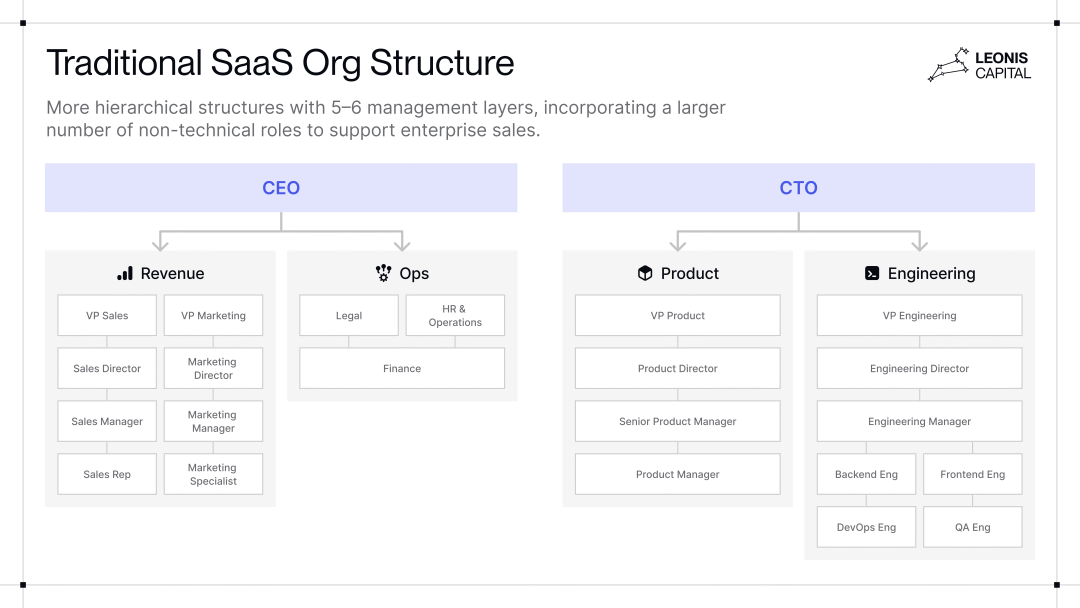Screen dimensions: 1080x608
Task: Click the Leonis Capital constellation logo icon
Action: click(948, 65)
